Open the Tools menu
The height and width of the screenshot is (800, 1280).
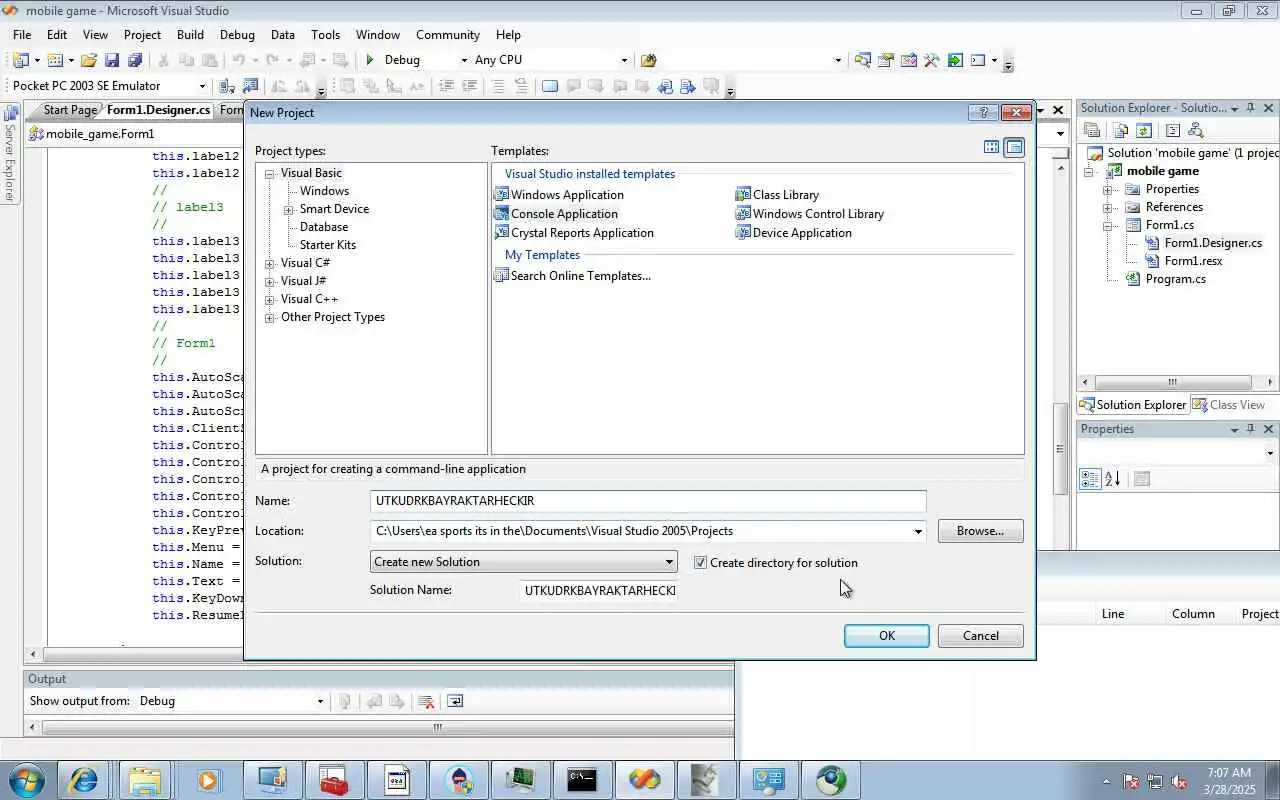(325, 35)
